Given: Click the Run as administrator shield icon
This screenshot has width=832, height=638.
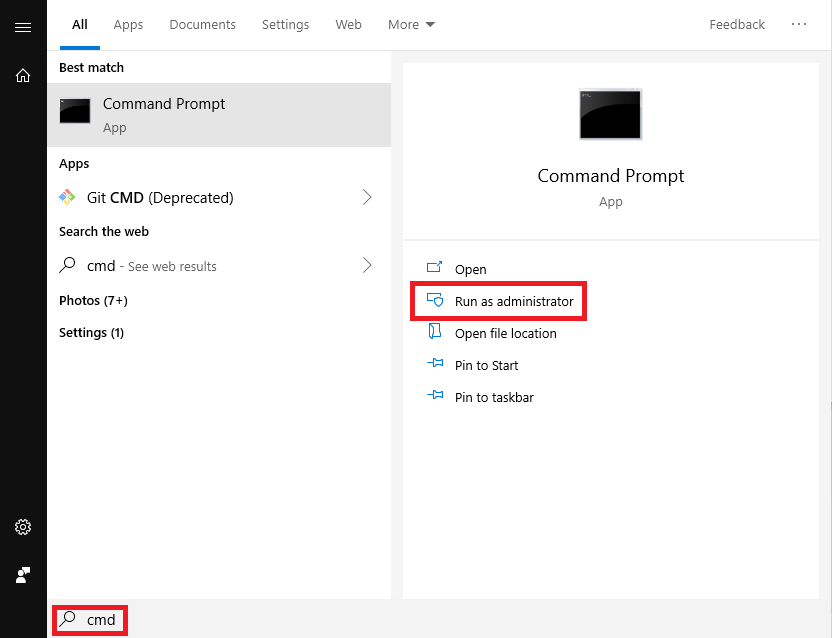Looking at the screenshot, I should [x=435, y=300].
